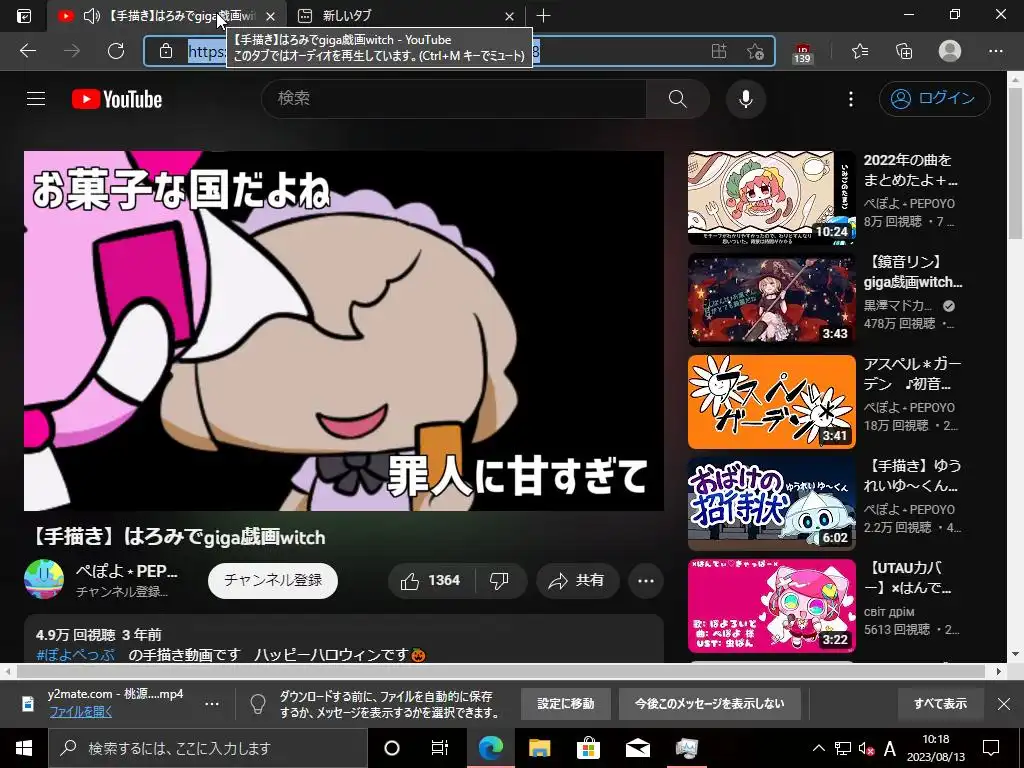Select the はろみでgiga戯画witch YouTube tab

[167, 16]
